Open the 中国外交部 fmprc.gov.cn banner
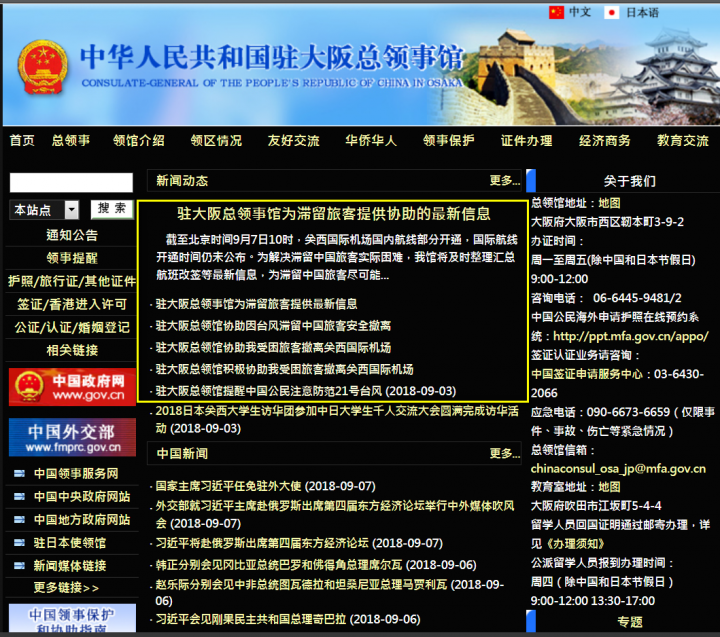 click(x=72, y=437)
